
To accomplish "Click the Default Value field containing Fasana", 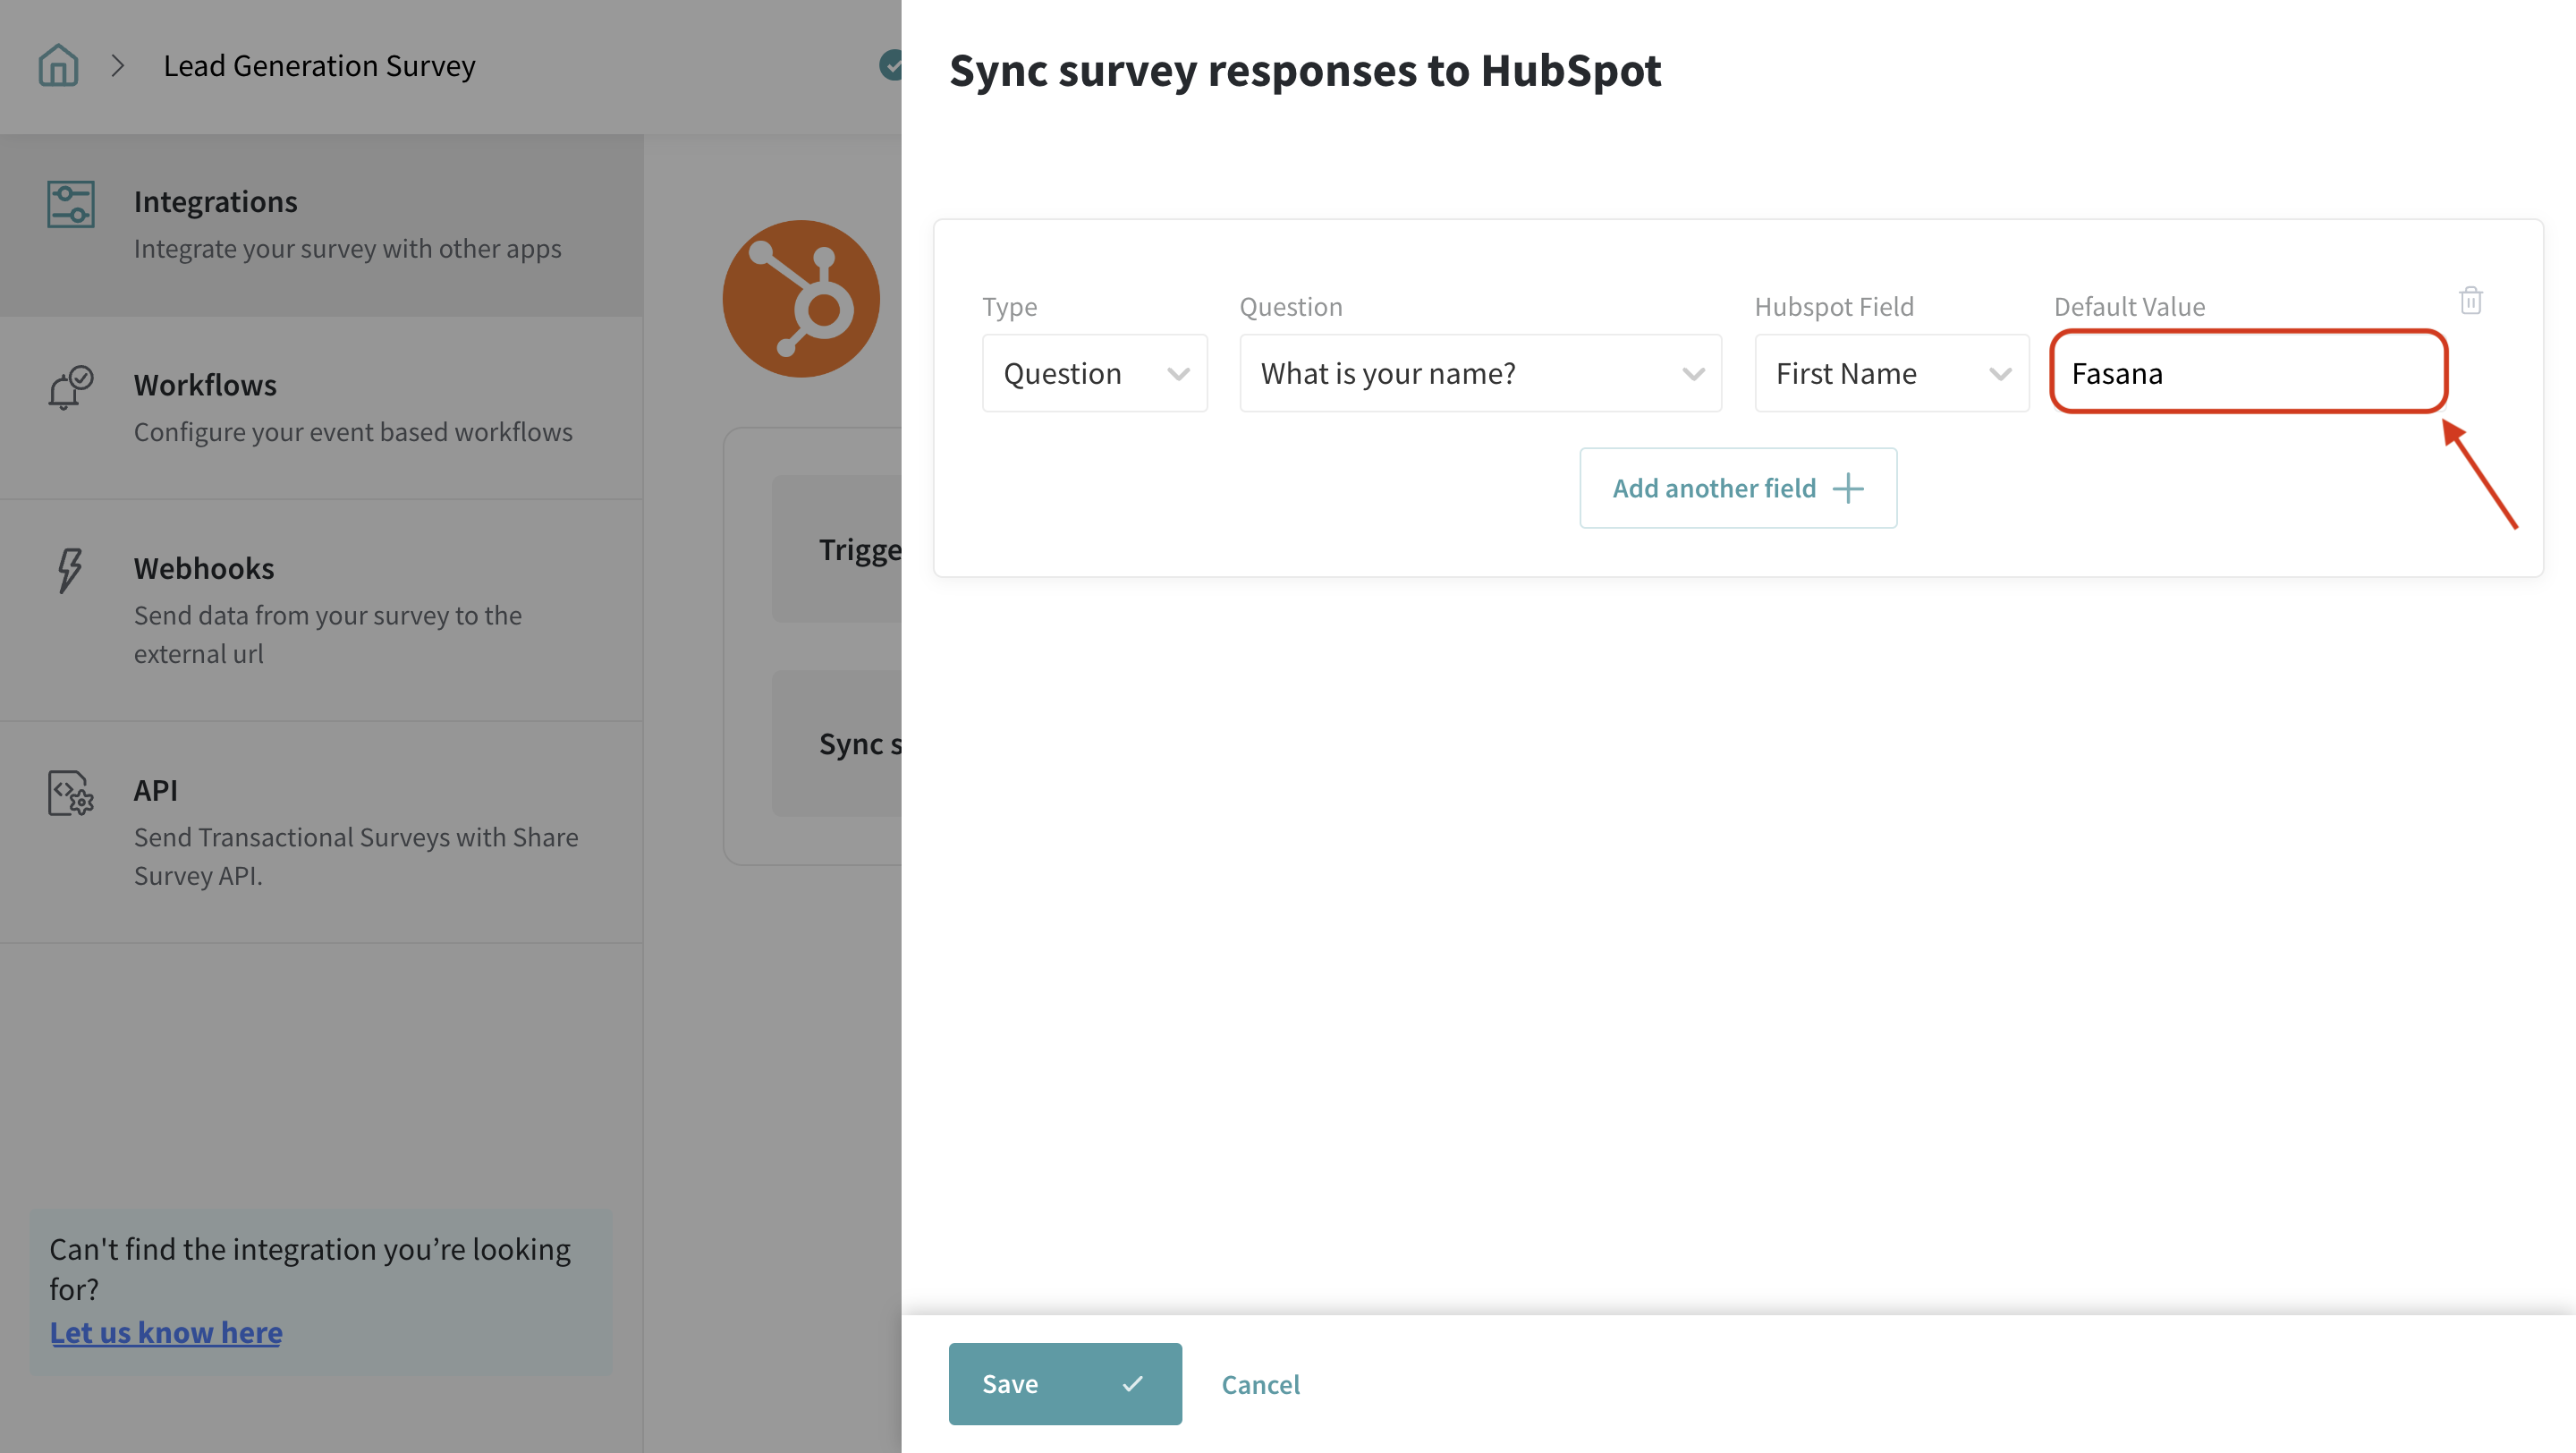I will (2247, 373).
